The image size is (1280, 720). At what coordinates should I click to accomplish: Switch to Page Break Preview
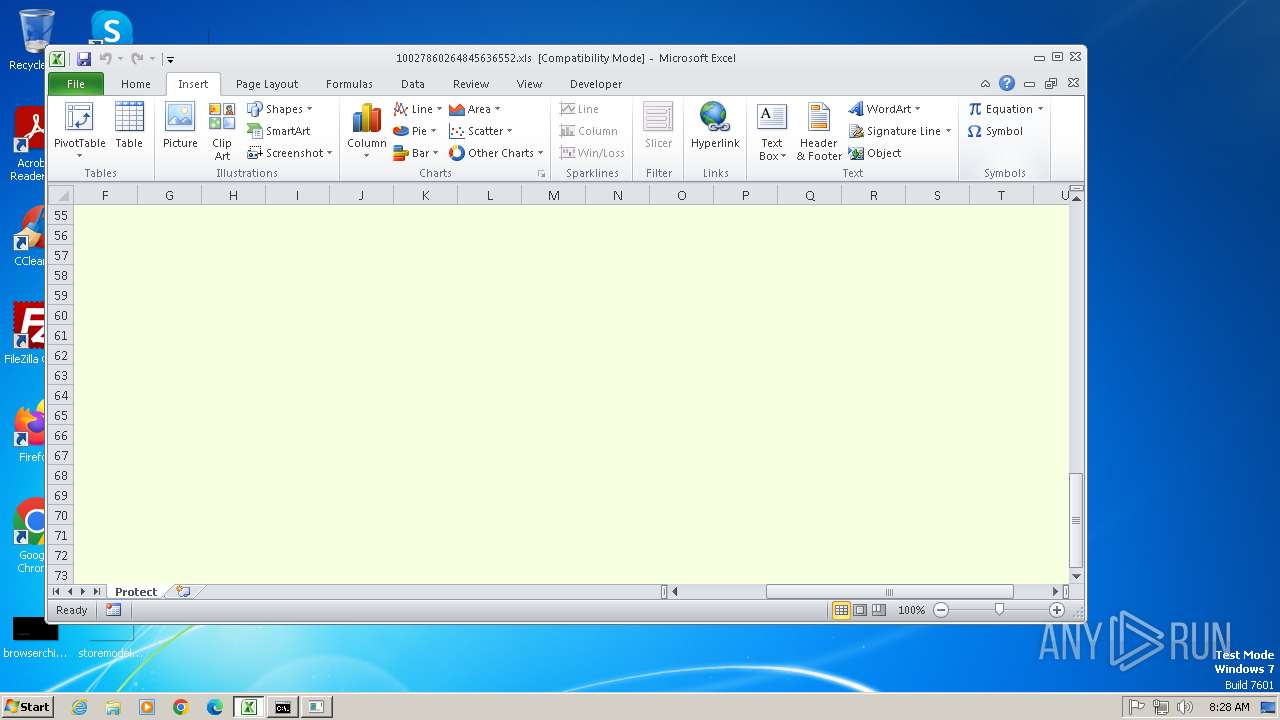pos(879,610)
